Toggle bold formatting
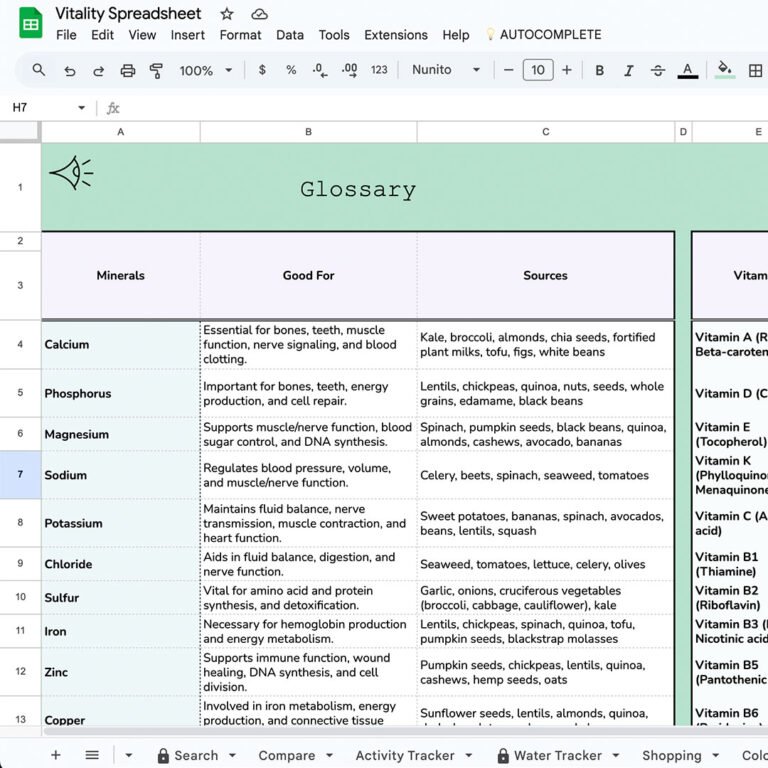The height and width of the screenshot is (768, 768). pyautogui.click(x=599, y=71)
